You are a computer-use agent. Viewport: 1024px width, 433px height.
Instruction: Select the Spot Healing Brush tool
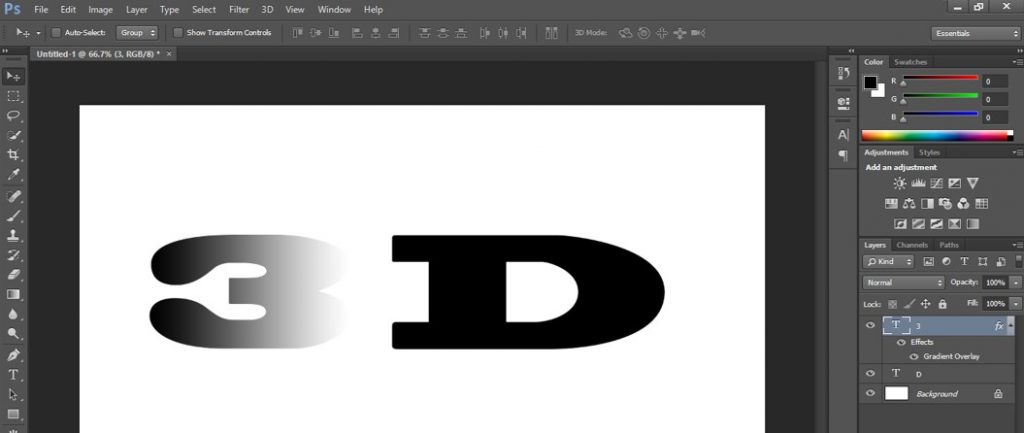(13, 196)
